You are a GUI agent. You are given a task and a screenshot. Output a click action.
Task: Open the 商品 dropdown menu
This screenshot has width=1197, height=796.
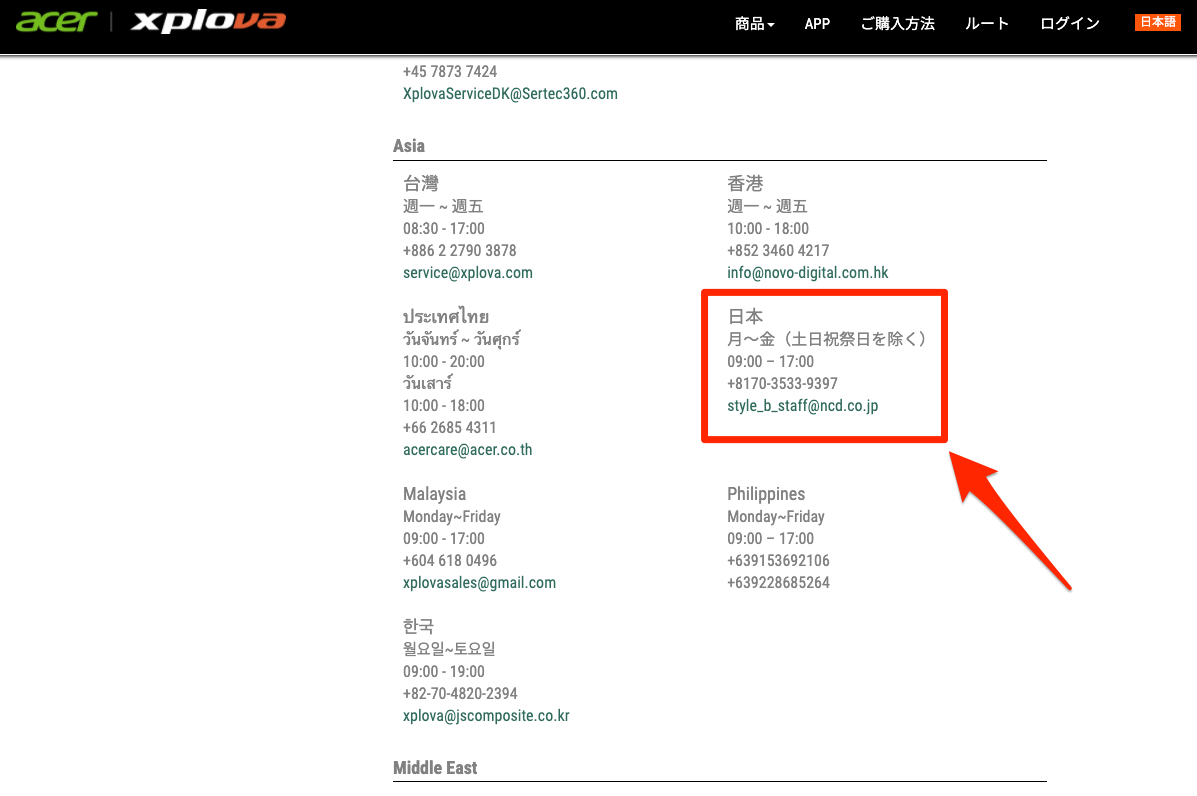click(754, 24)
